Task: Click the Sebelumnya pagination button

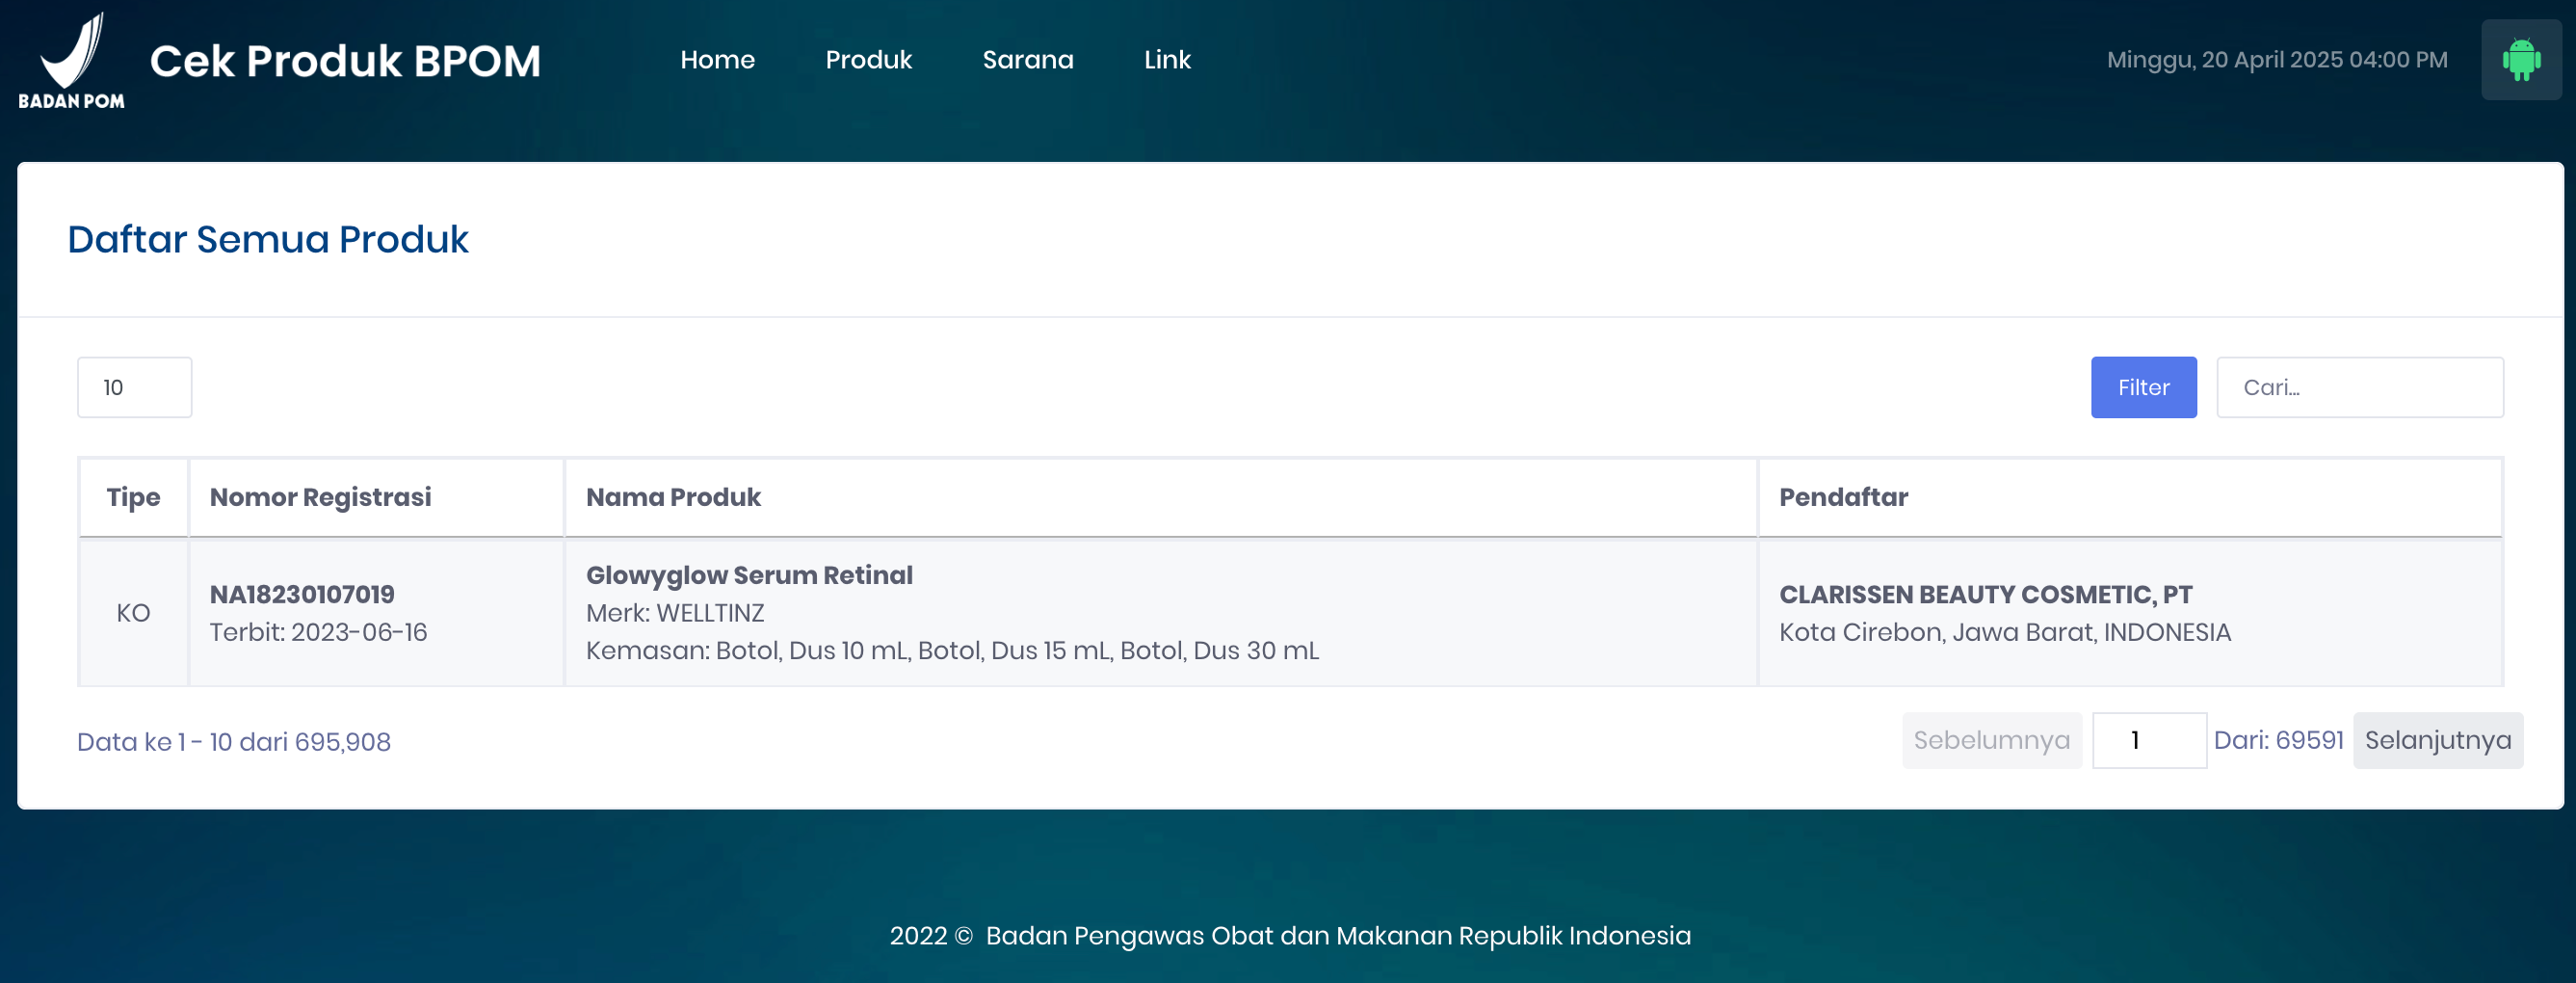Action: coord(1991,741)
